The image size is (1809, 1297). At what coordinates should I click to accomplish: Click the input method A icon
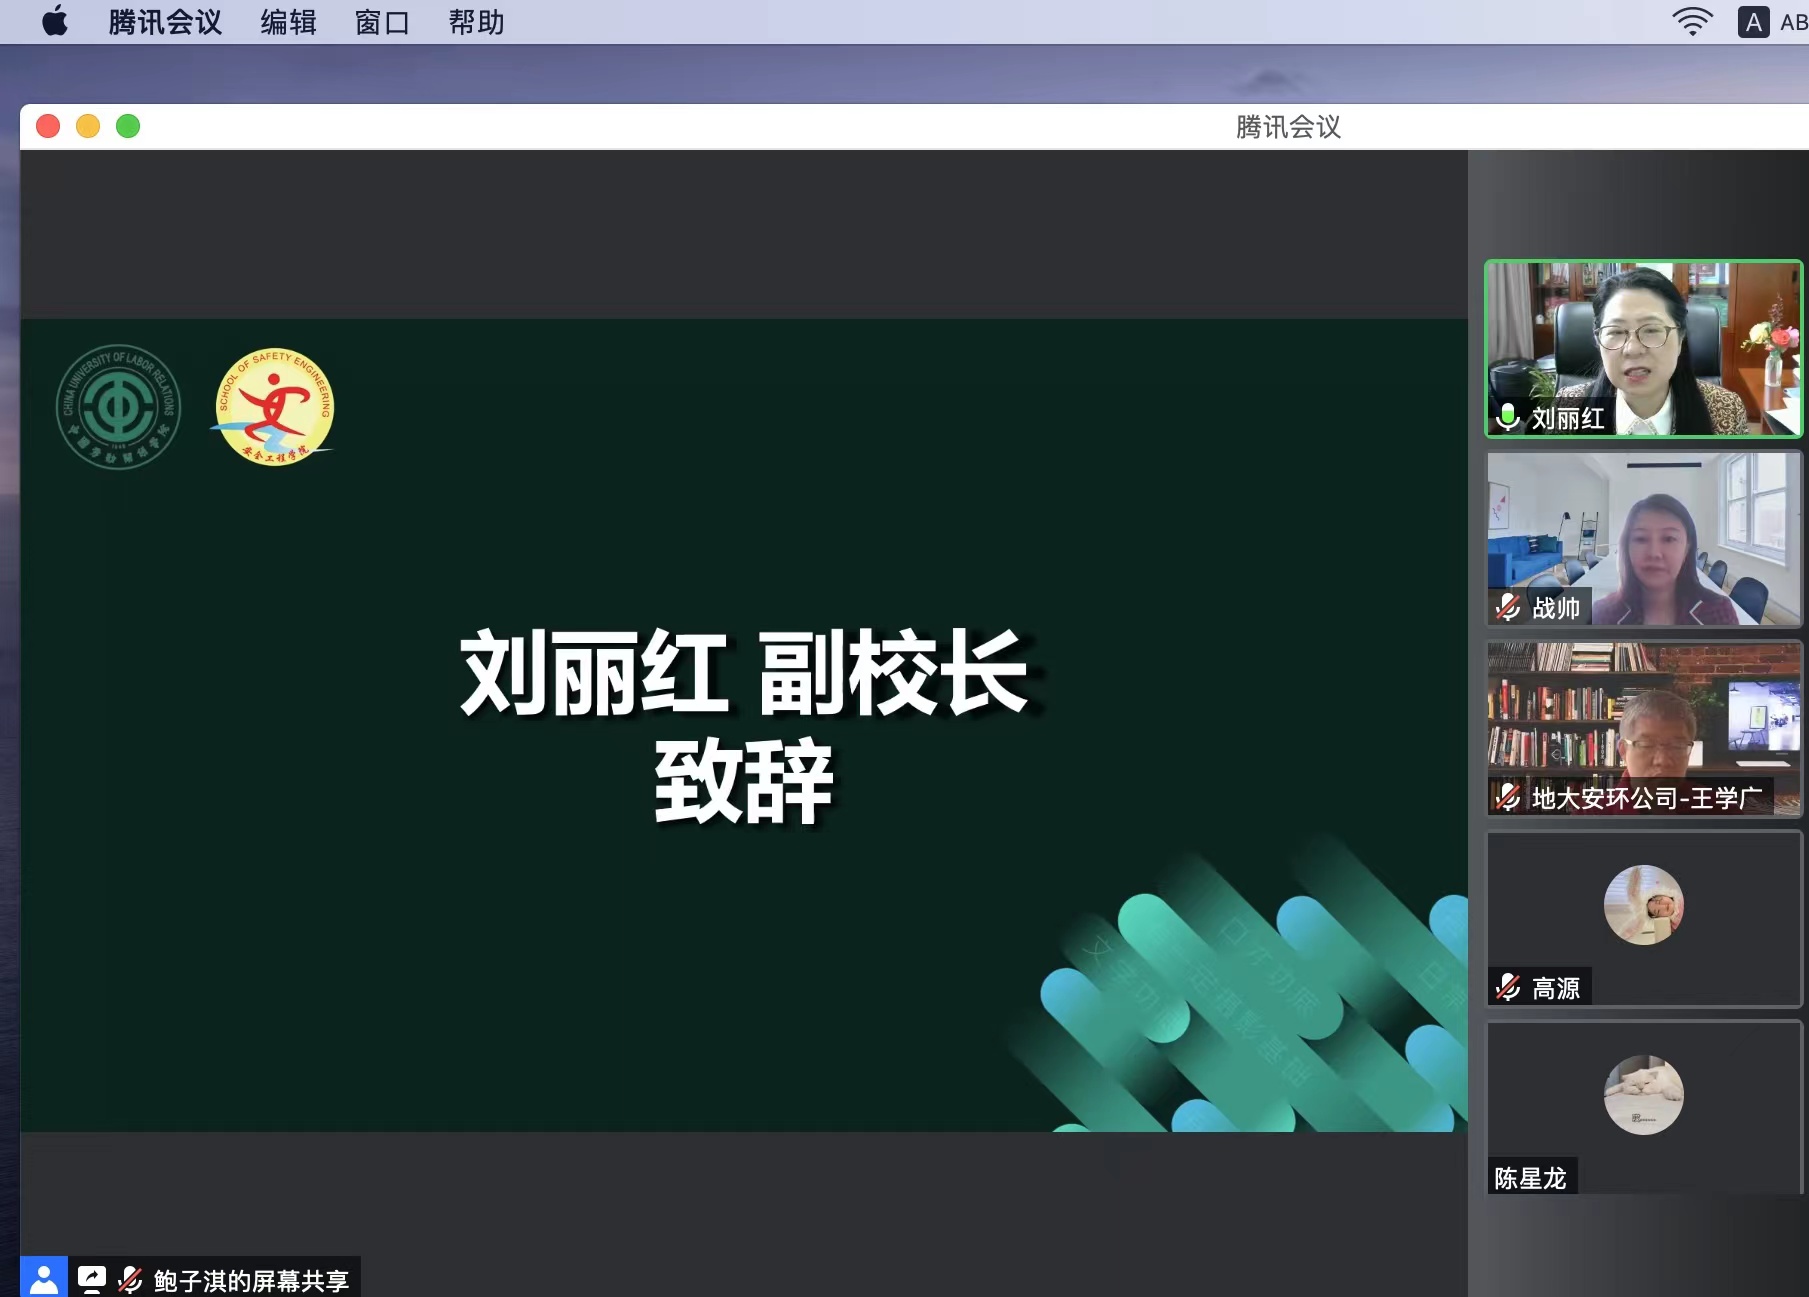click(x=1753, y=22)
